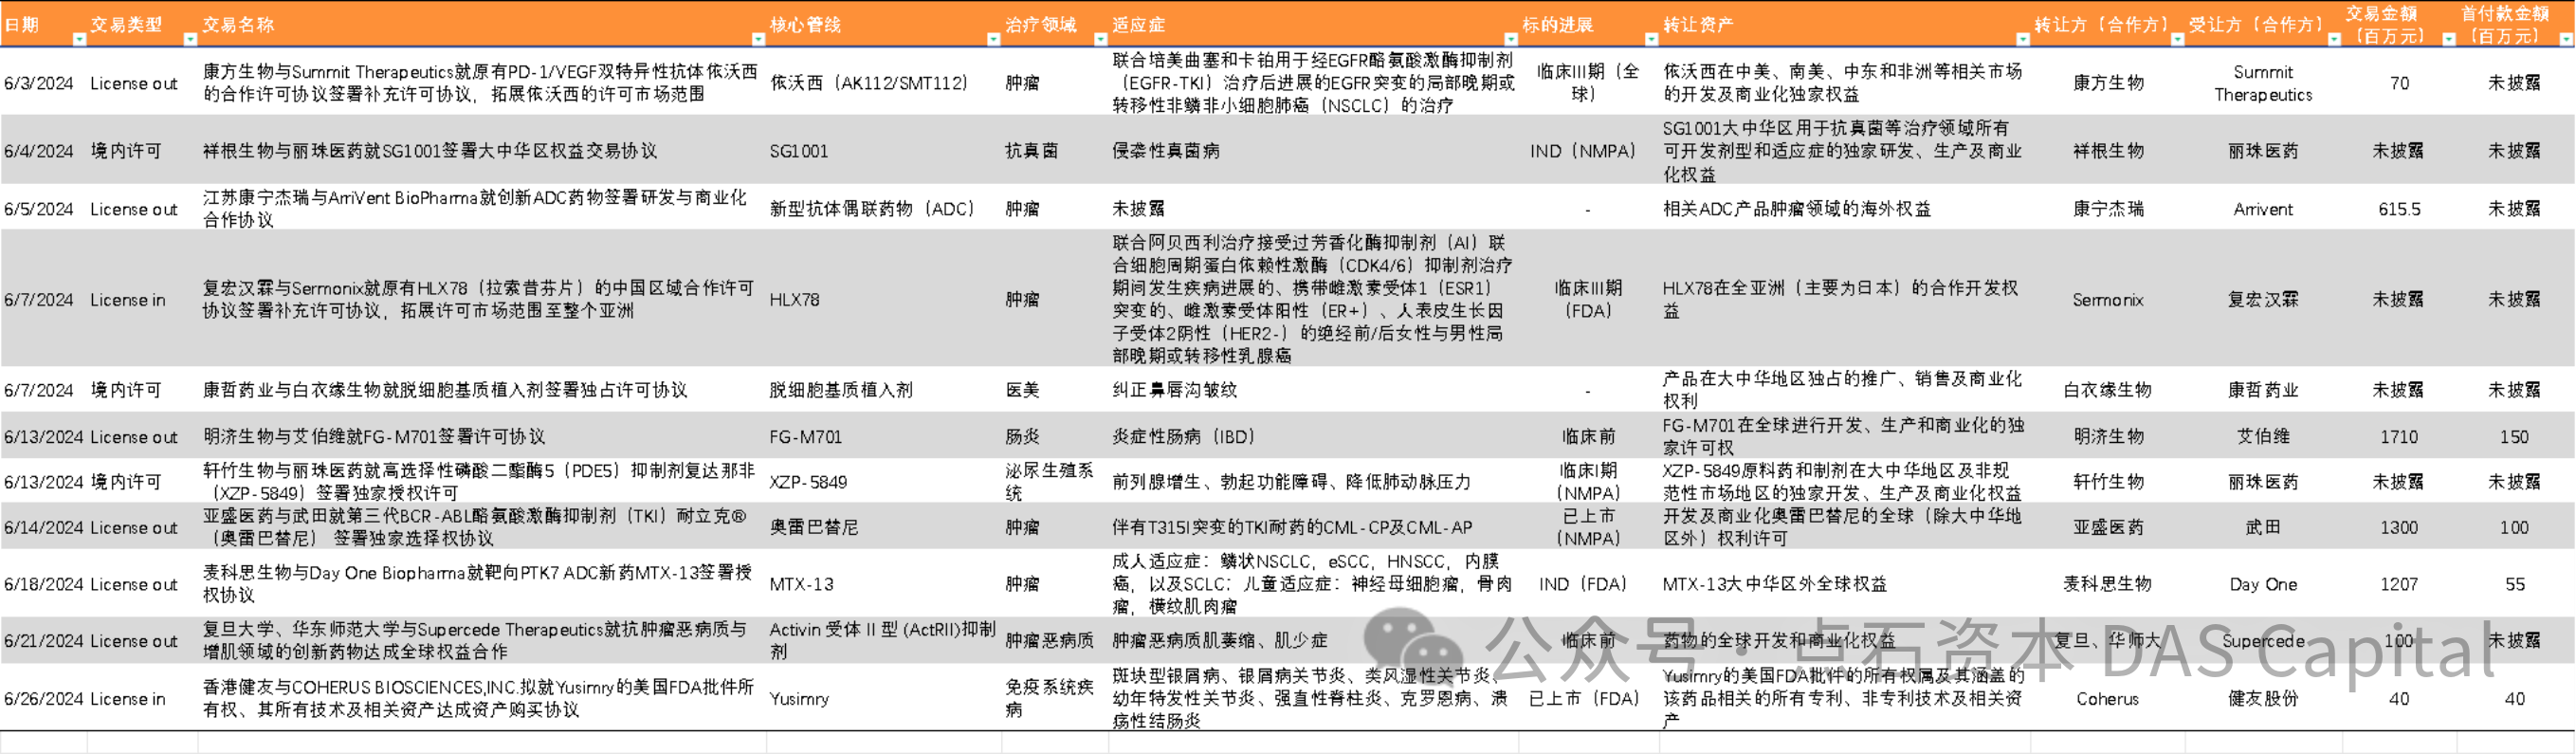Click pipeline cell Yusimry
Viewport: 2576px width, 754px height.
tap(799, 699)
